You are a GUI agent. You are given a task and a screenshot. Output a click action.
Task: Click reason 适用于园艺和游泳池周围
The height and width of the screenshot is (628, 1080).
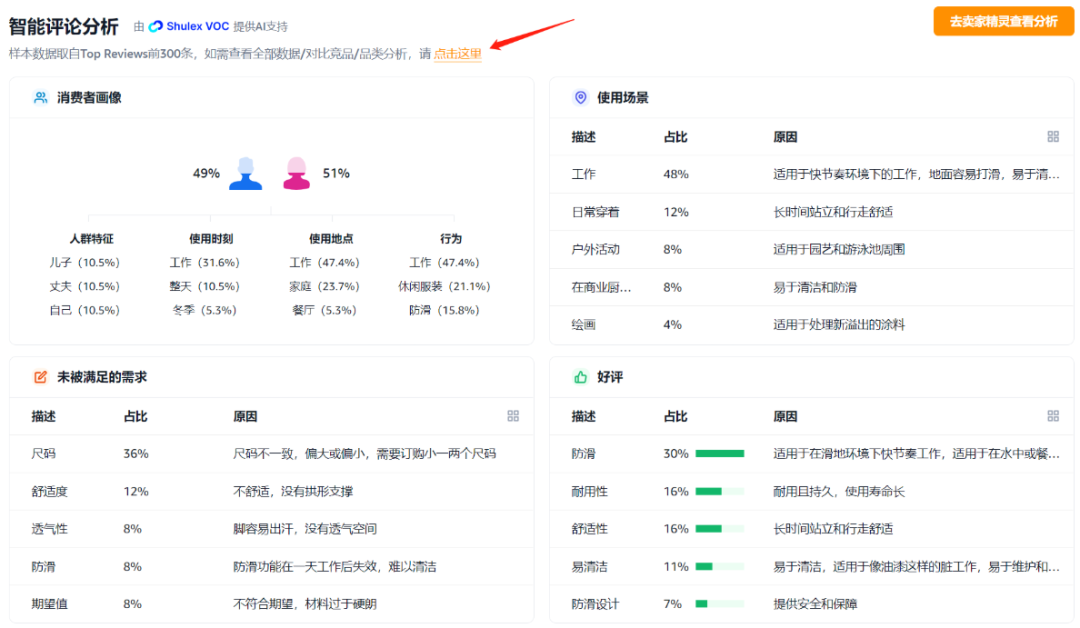click(839, 249)
